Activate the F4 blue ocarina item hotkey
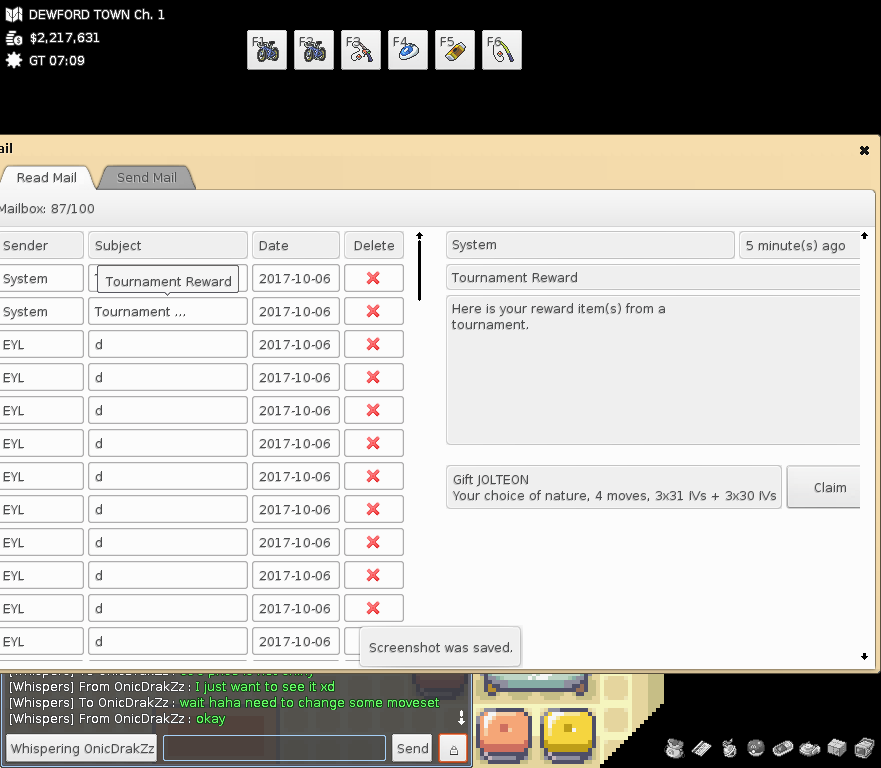The image size is (881, 768). pos(408,50)
